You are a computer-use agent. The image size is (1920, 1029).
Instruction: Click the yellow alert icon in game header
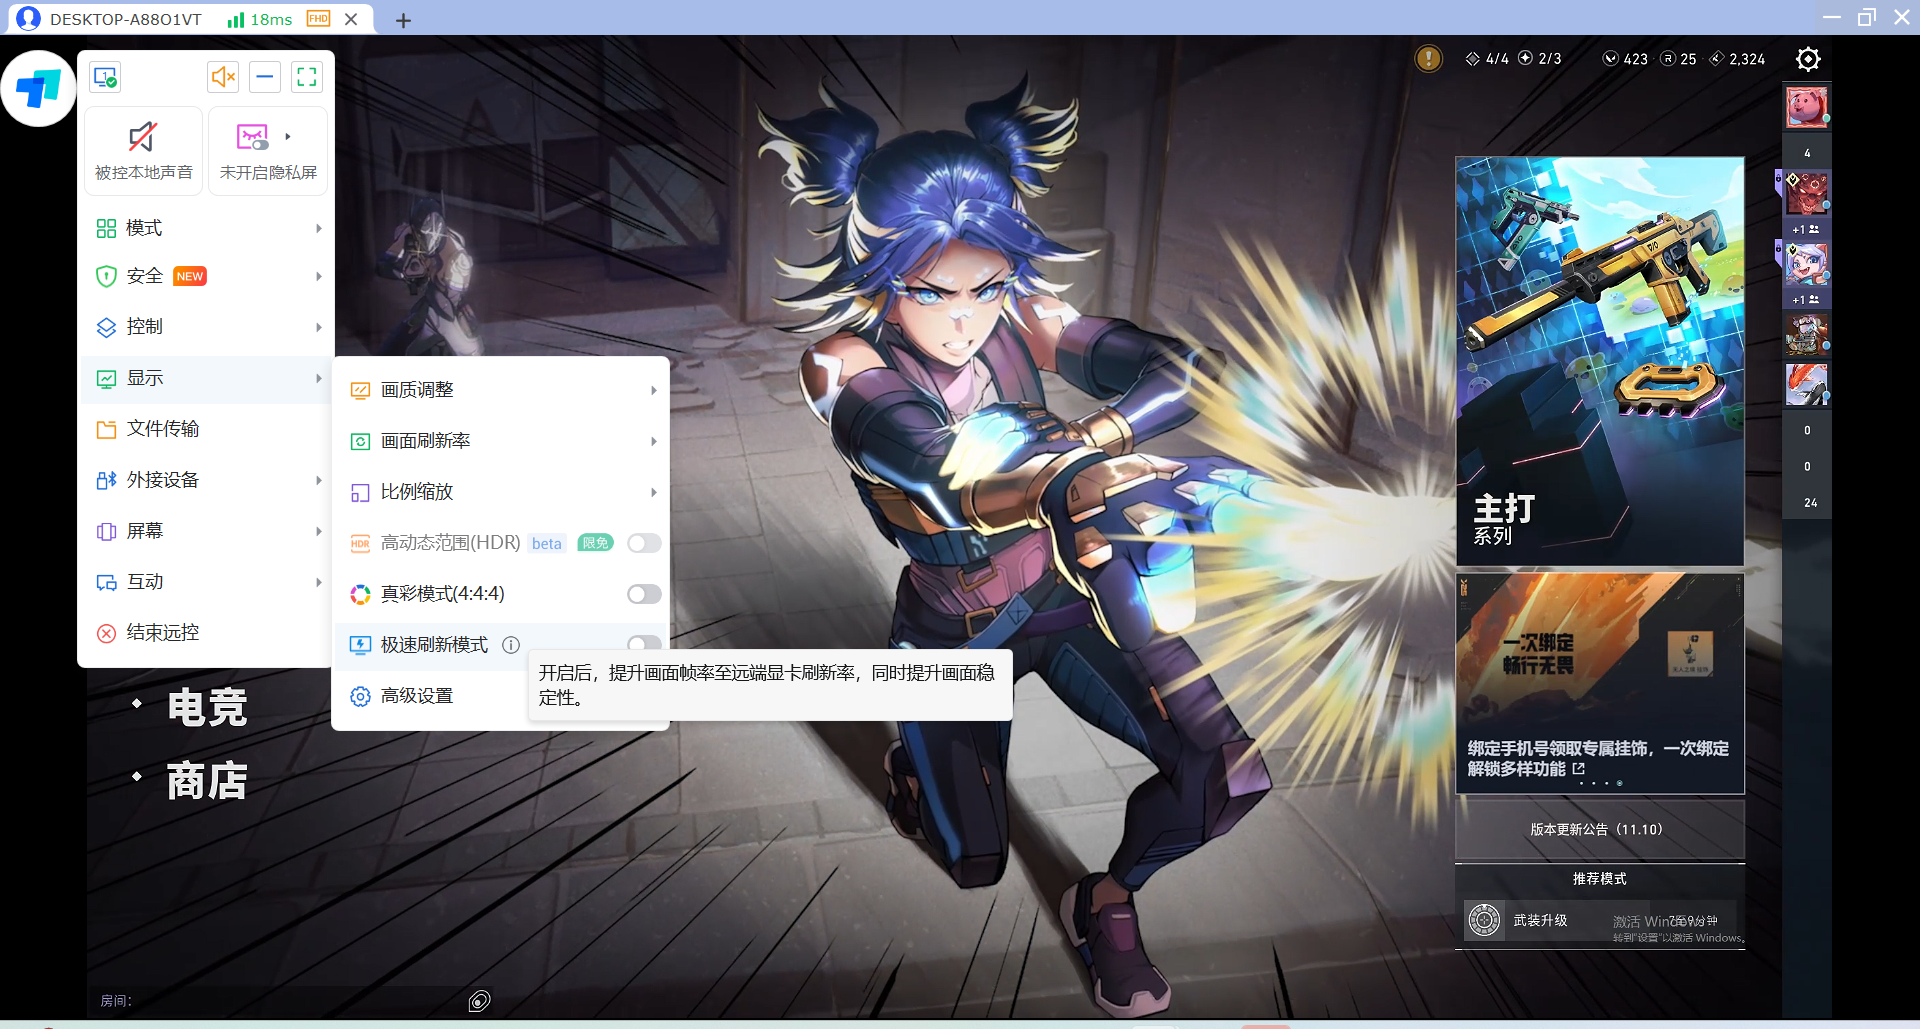[1428, 59]
